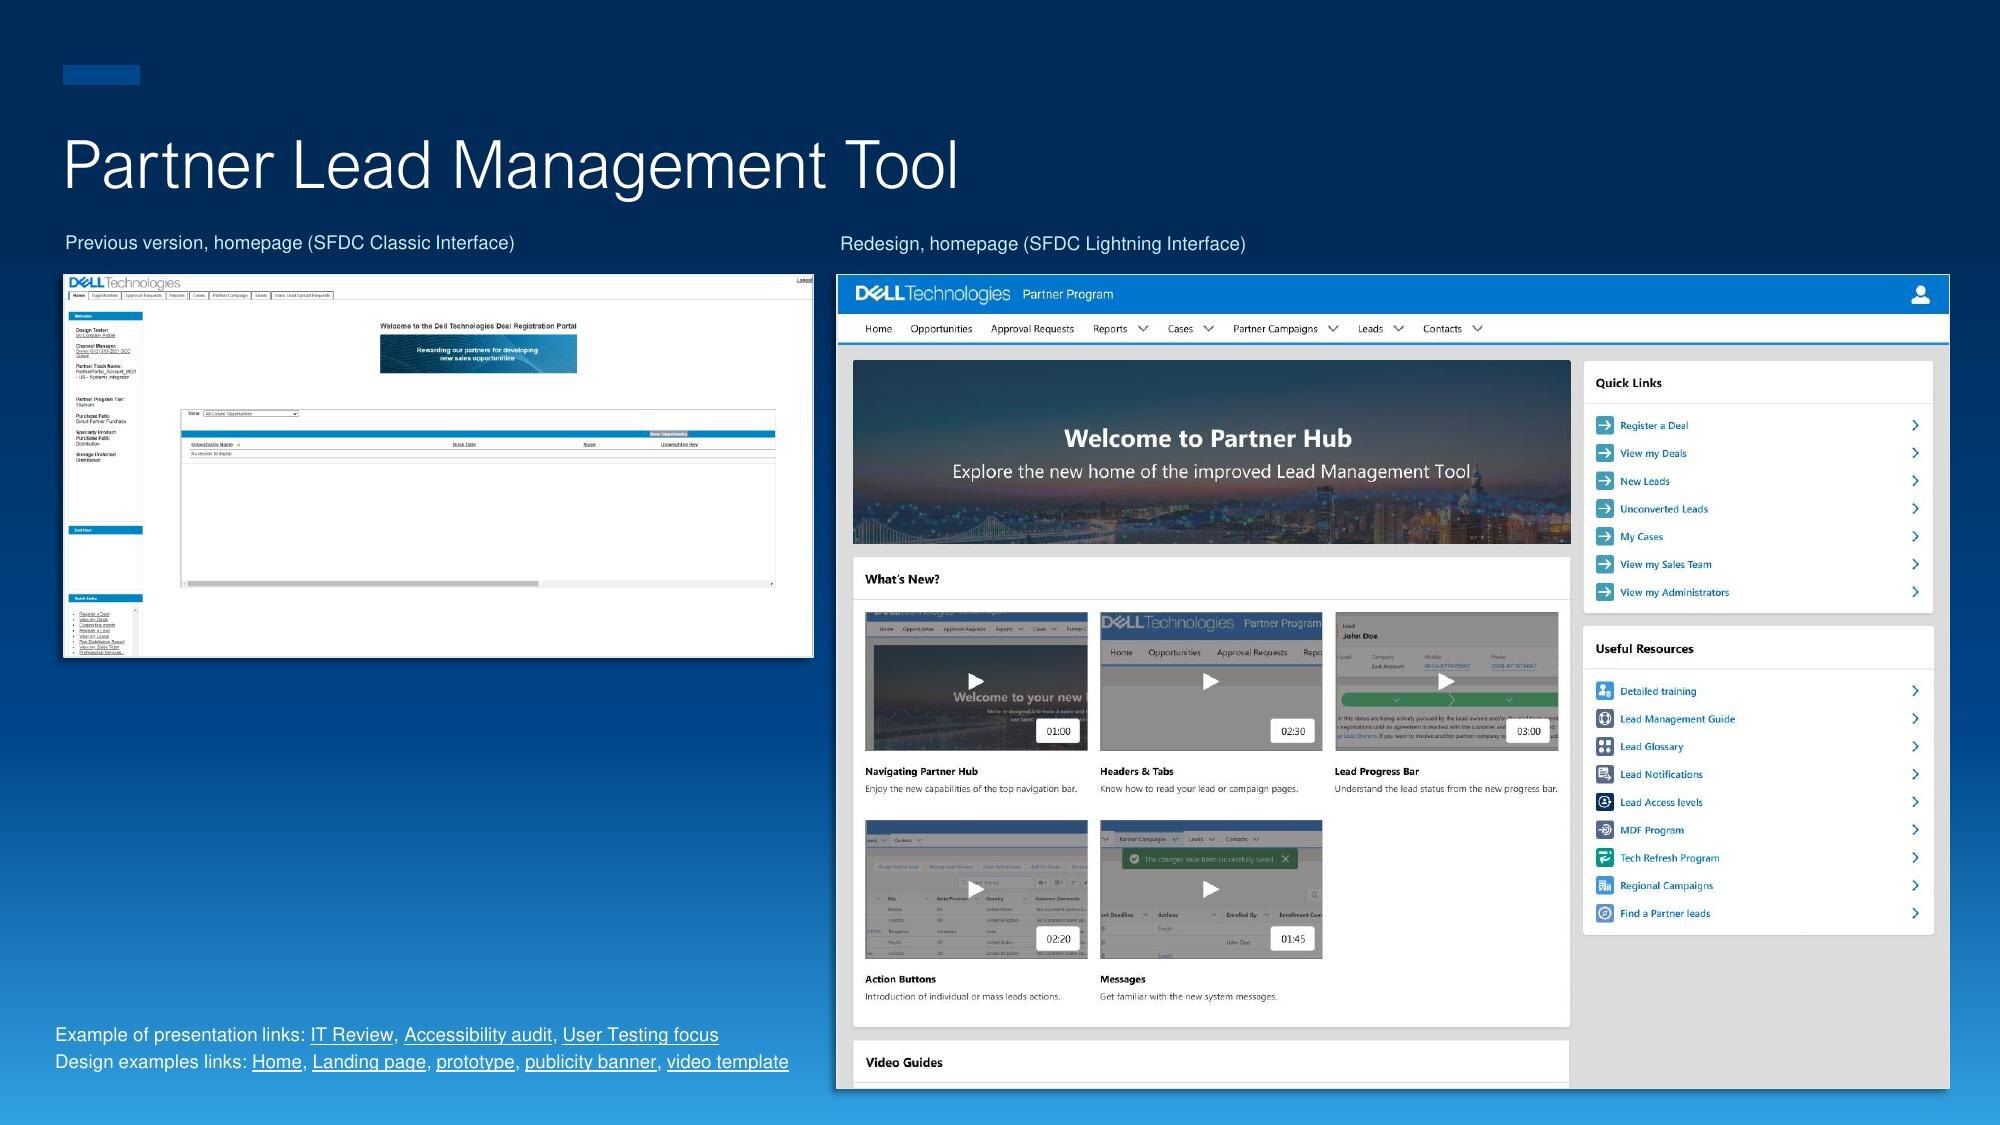Screen dimensions: 2000x1125
Task: Click the Lead Glossary grid icon
Action: [x=1605, y=746]
